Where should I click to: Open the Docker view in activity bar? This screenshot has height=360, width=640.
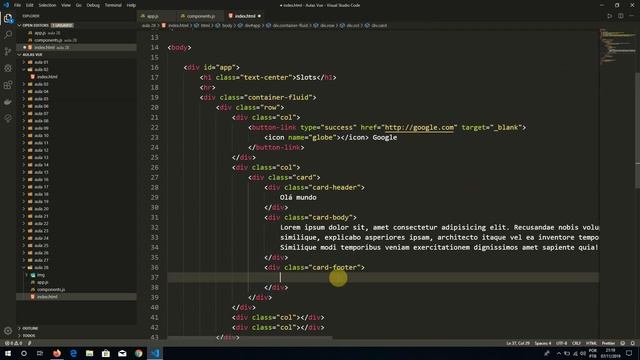8,102
